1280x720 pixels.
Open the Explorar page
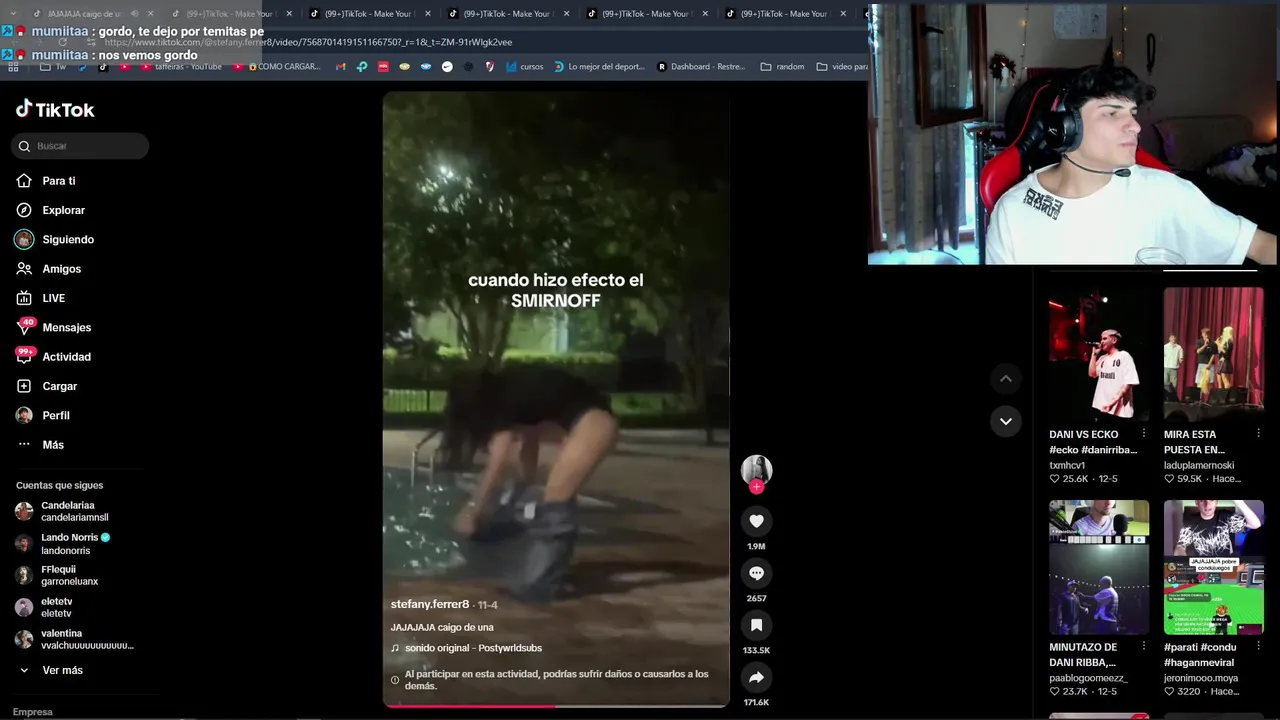pos(63,210)
